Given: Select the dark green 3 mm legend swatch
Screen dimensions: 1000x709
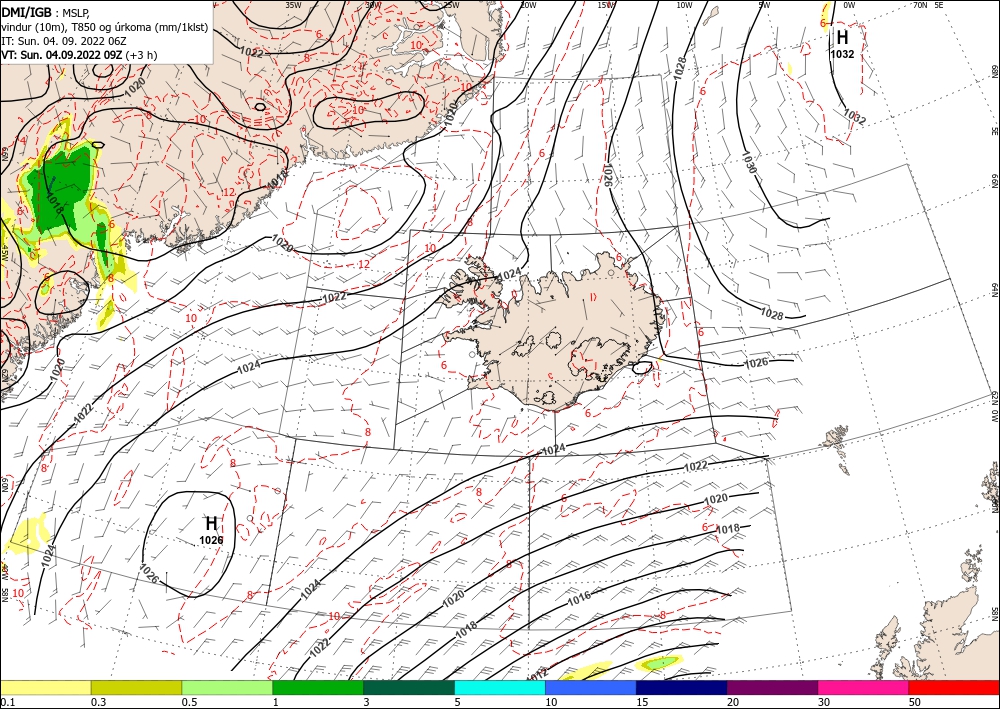Looking at the screenshot, I should click(409, 687).
